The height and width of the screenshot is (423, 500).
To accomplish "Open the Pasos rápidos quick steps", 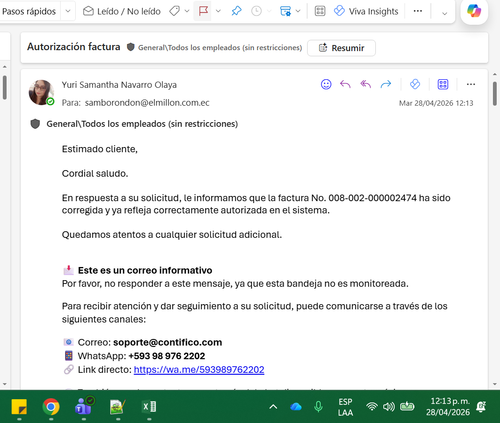I will click(29, 11).
